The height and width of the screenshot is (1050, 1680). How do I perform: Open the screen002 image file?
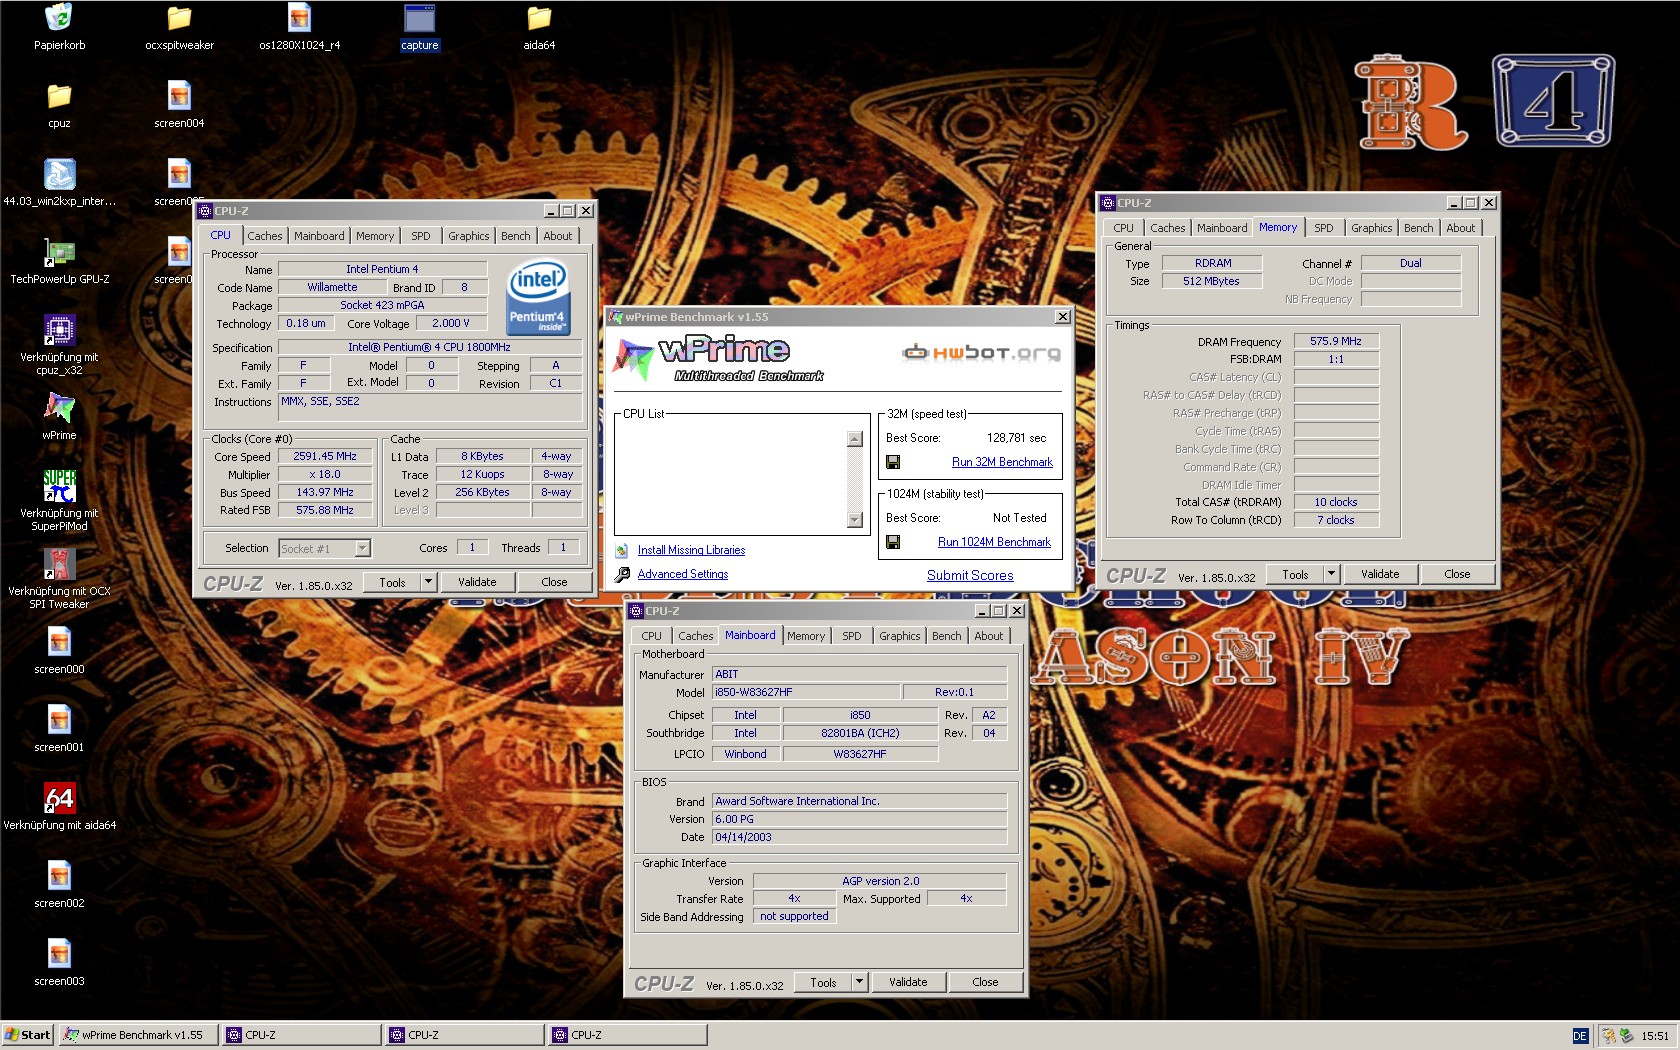(x=59, y=876)
